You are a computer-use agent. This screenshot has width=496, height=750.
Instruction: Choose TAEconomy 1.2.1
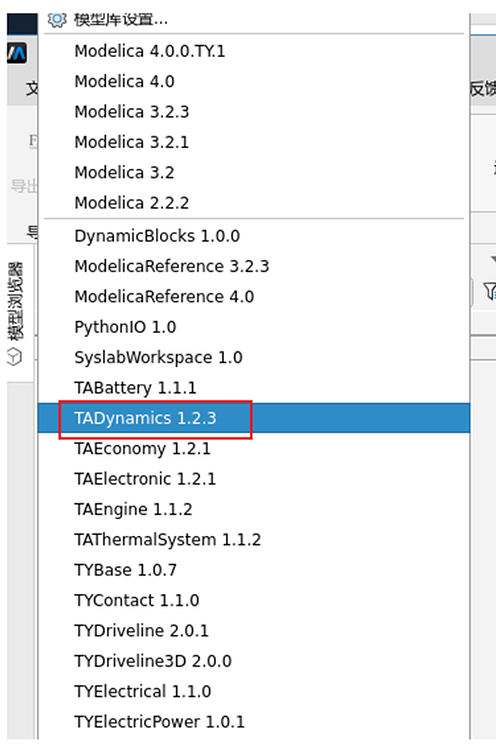(x=254, y=448)
